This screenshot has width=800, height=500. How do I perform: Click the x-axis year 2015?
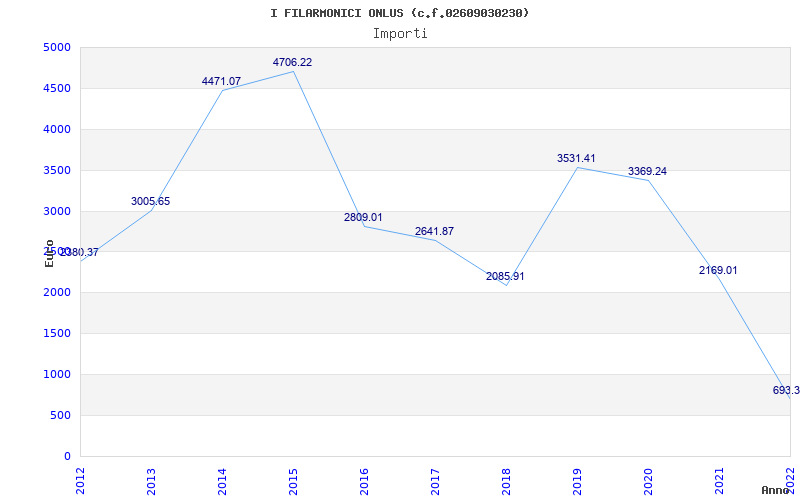[x=293, y=482]
